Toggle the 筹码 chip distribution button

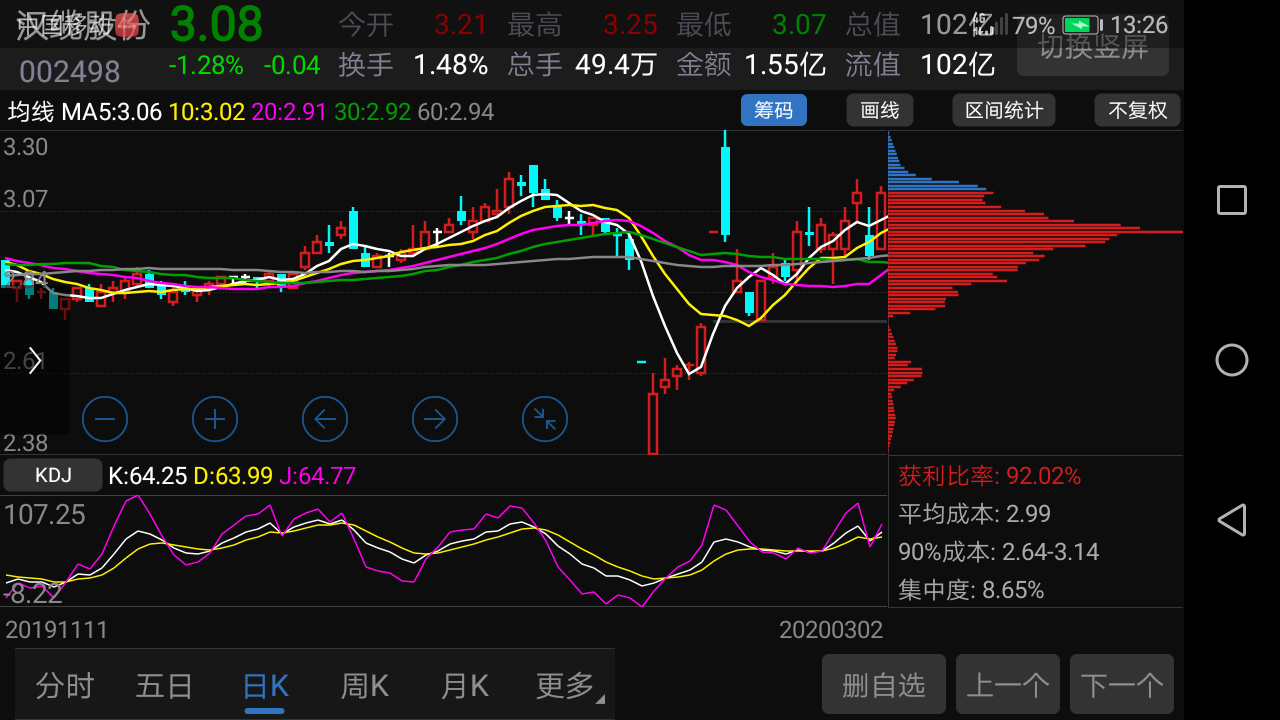click(774, 110)
